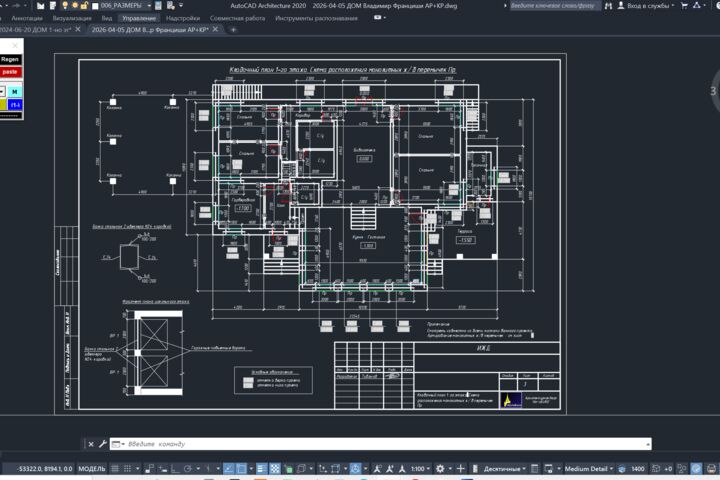Click the first annotation visibility icon
The image size is (720, 480).
click(x=377, y=469)
